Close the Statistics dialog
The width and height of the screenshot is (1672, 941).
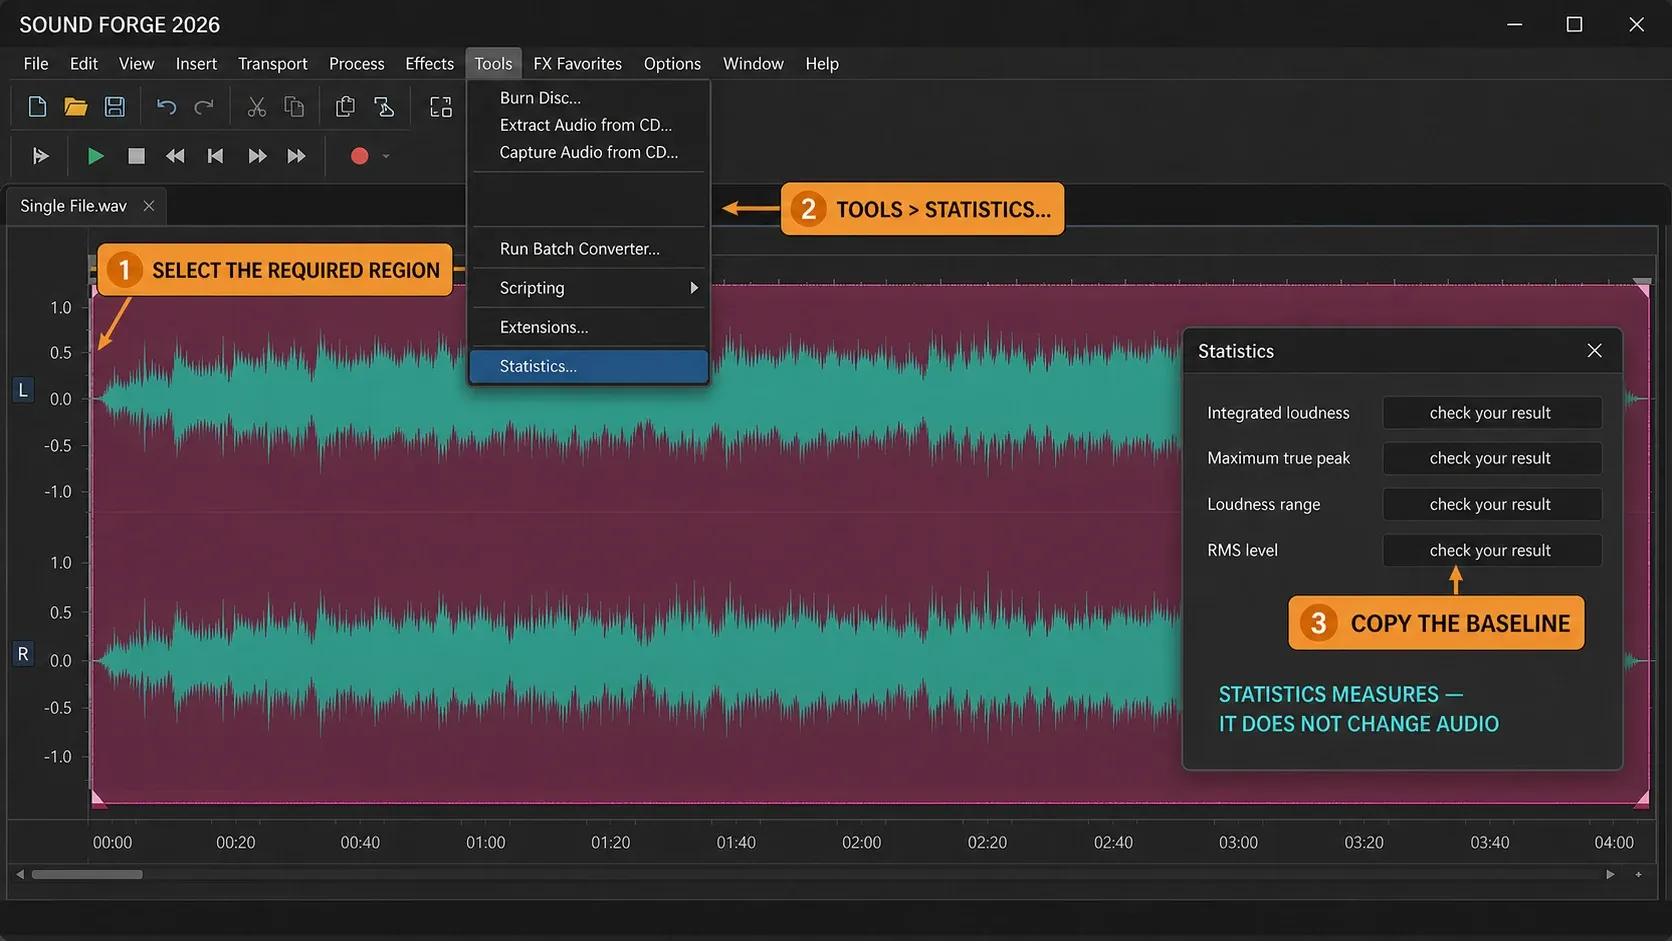[1594, 351]
